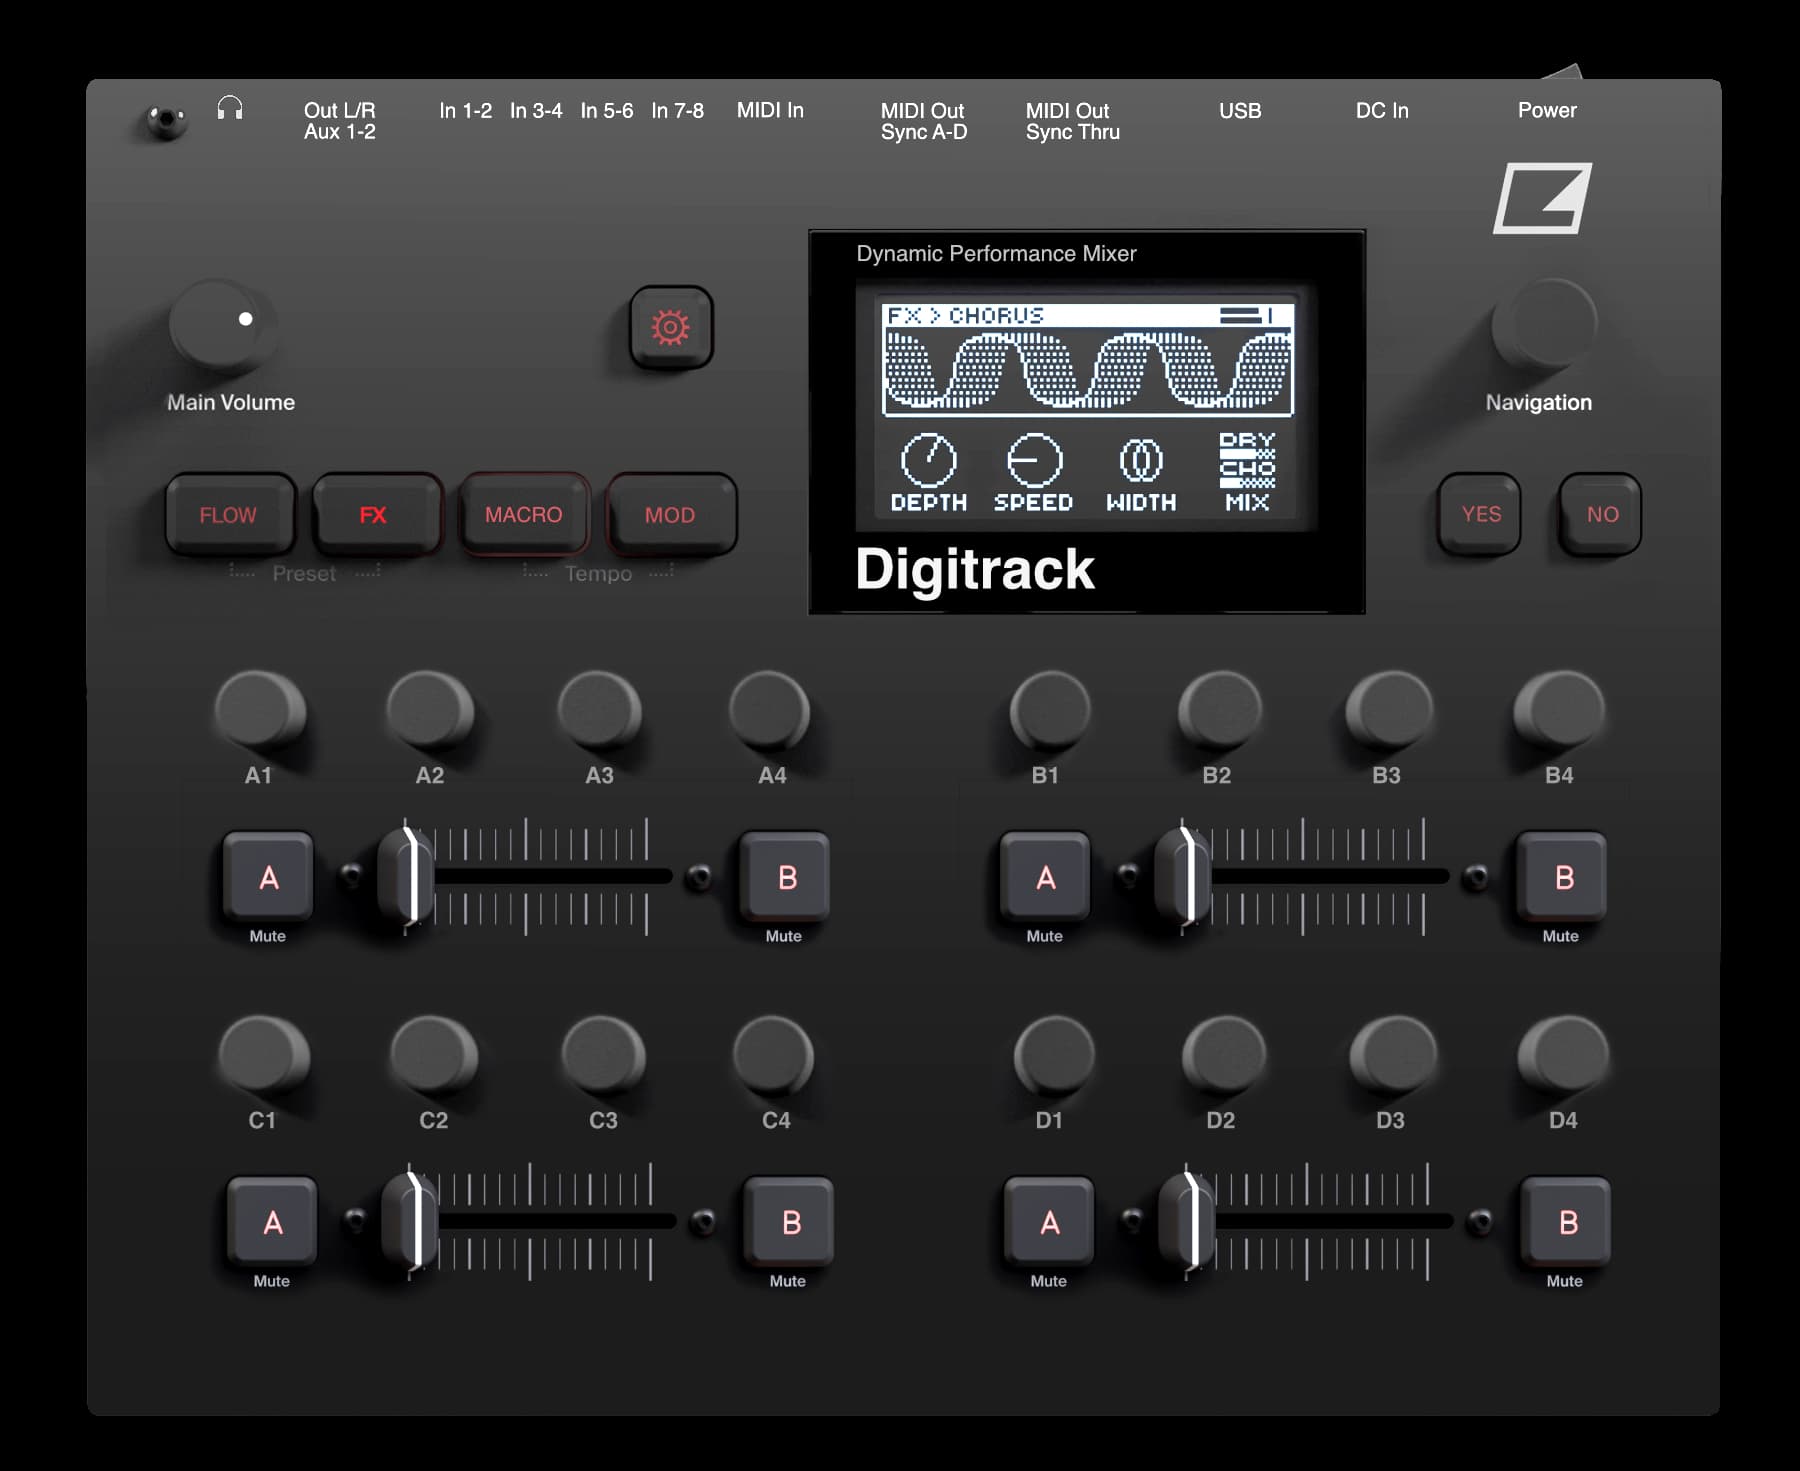Click the MIDI In label
The width and height of the screenshot is (1800, 1471).
click(770, 110)
